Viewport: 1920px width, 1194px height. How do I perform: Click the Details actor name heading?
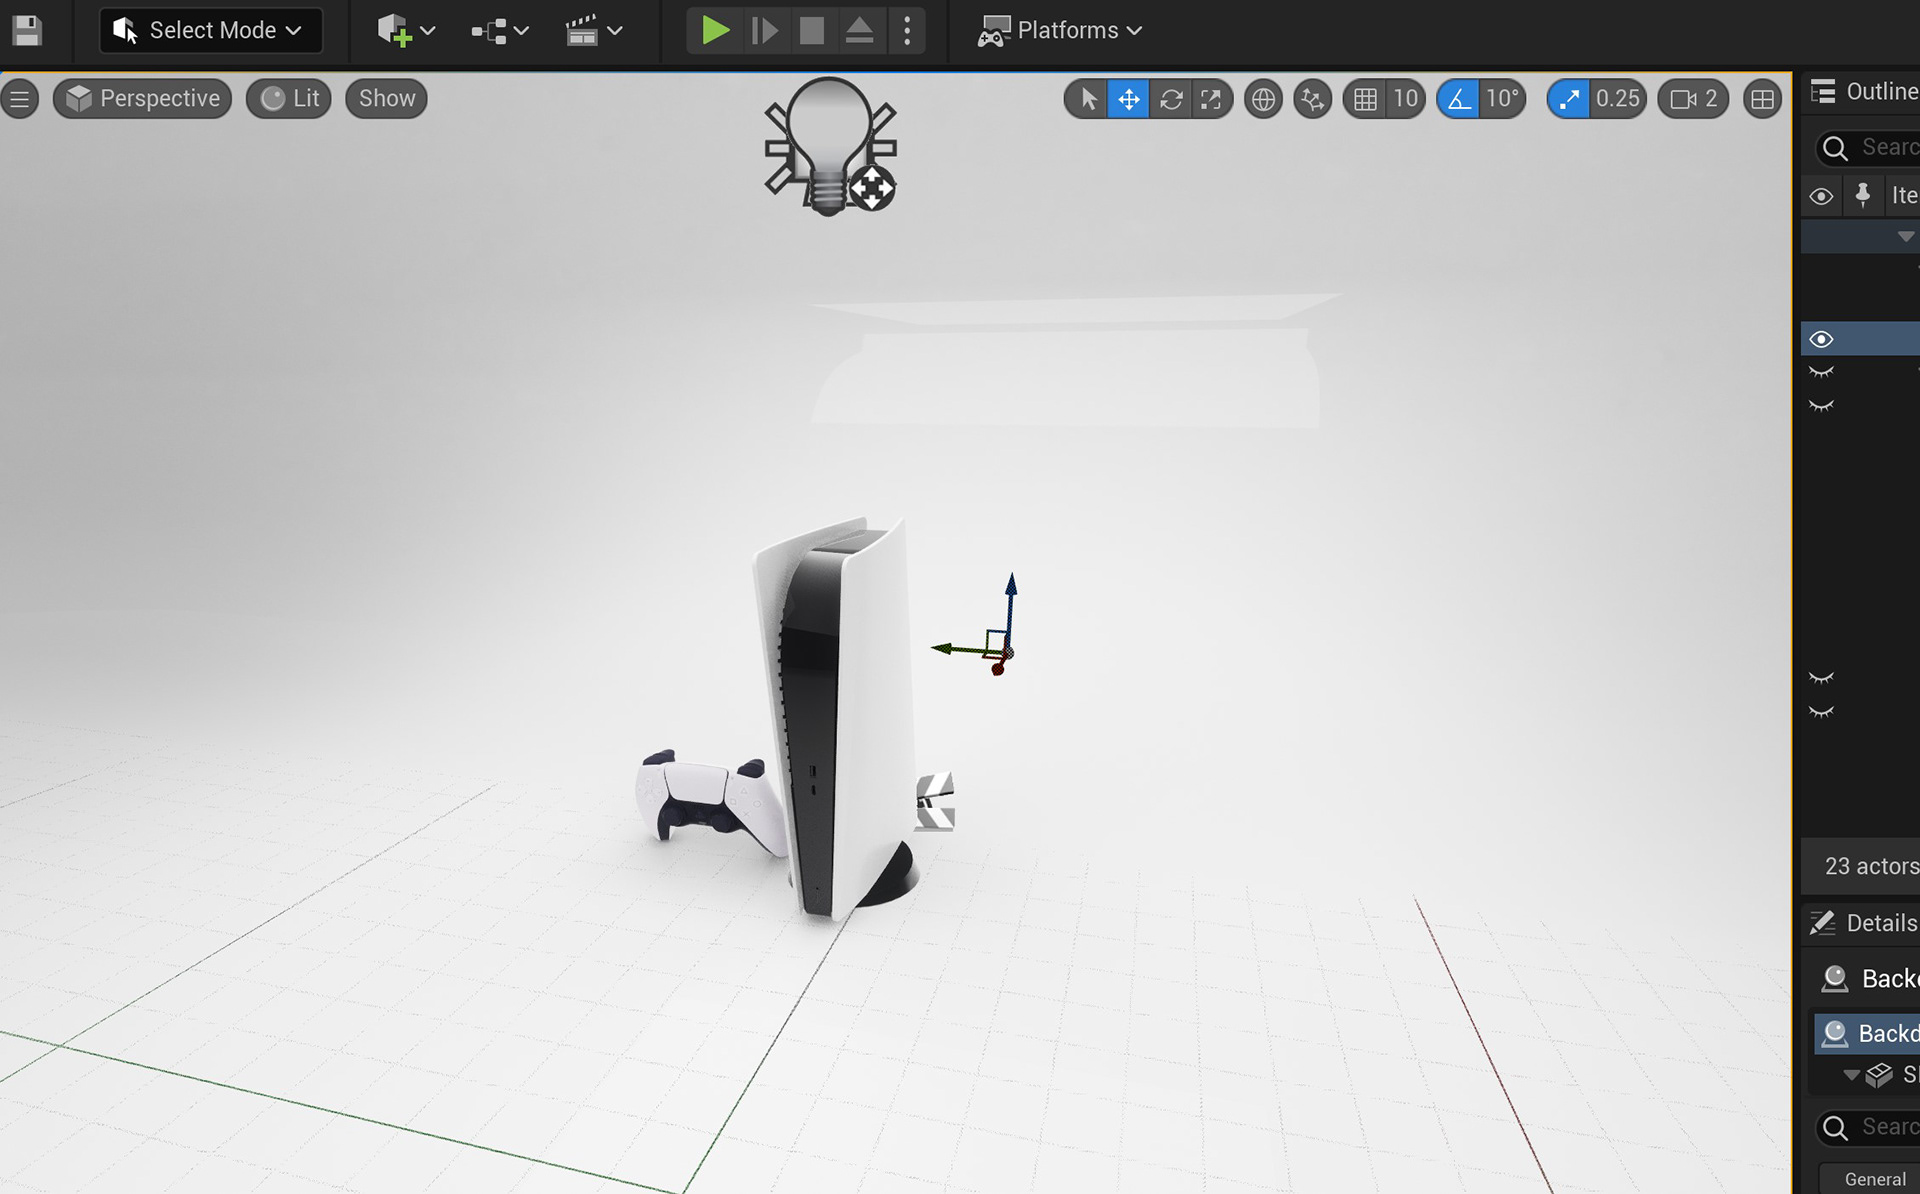[x=1889, y=978]
